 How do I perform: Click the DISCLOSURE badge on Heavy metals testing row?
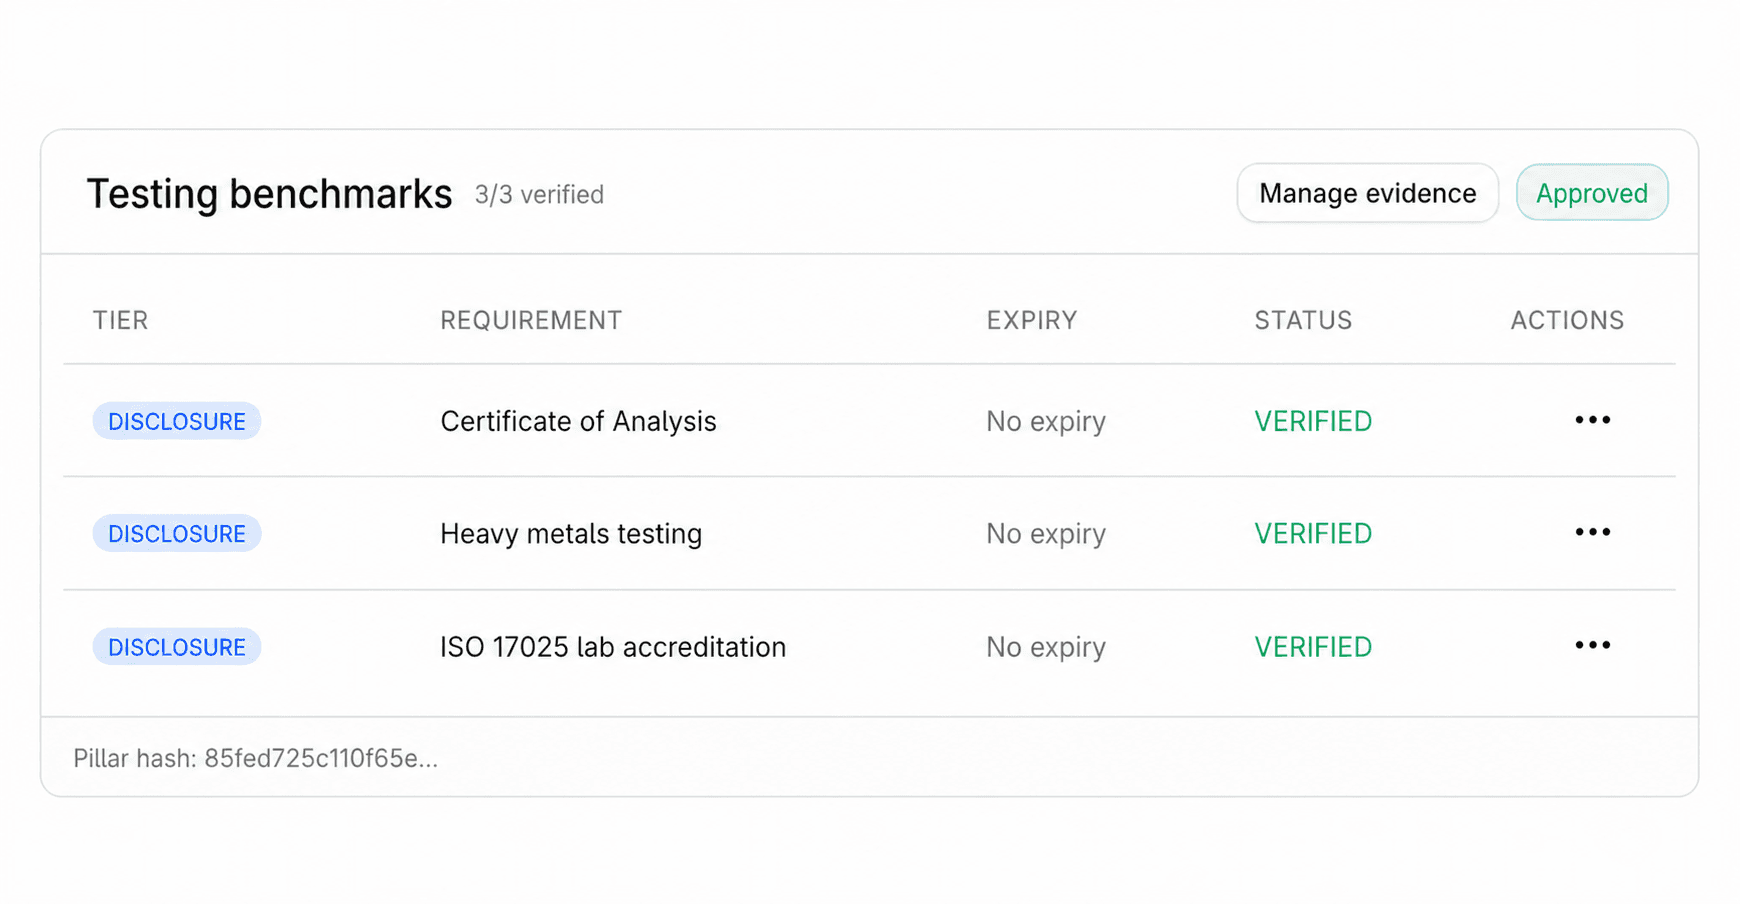click(x=176, y=533)
